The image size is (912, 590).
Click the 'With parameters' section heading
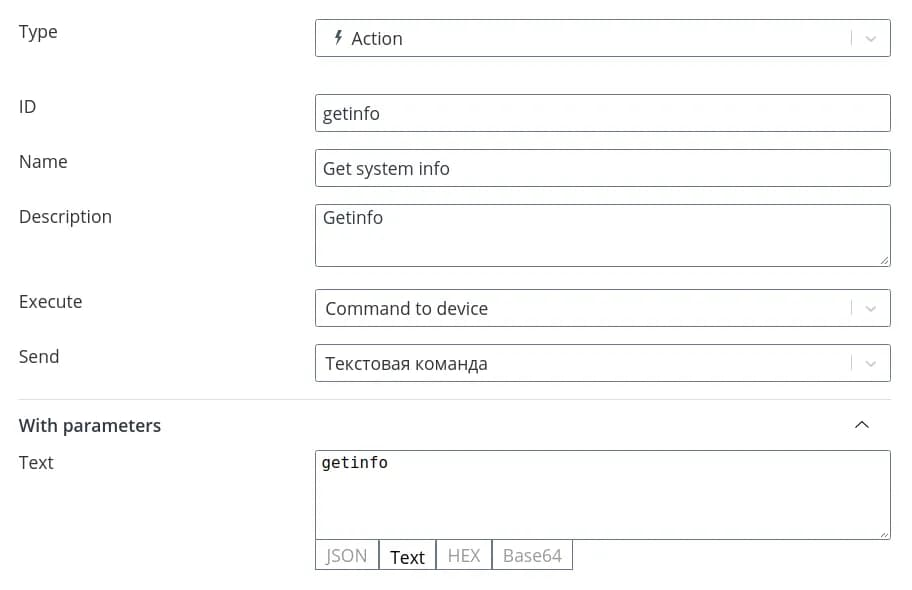[90, 425]
